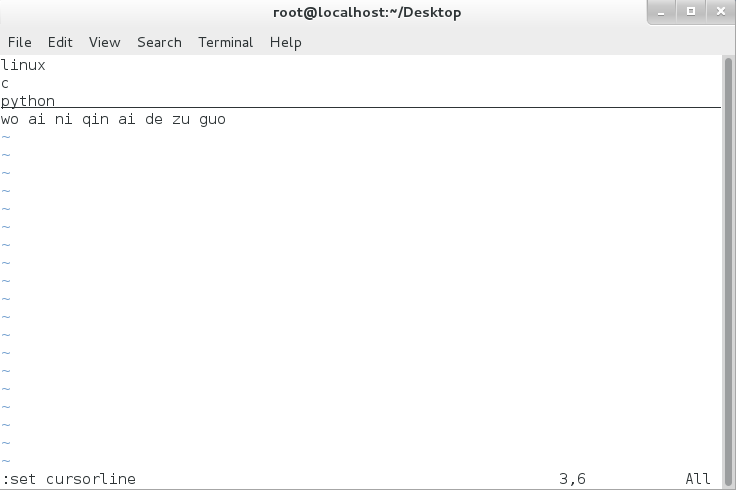This screenshot has height=490, width=736.
Task: Click the word 'qin' in the fourth line
Action: tap(95, 119)
